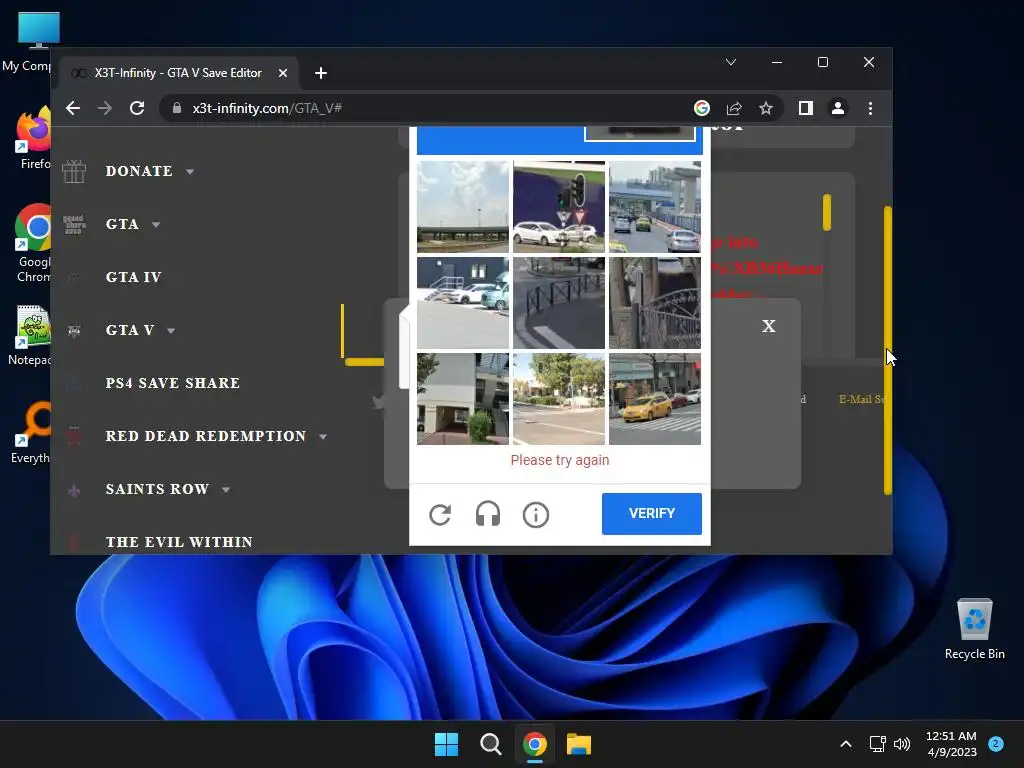Open network icon in system tray

pos(877,744)
